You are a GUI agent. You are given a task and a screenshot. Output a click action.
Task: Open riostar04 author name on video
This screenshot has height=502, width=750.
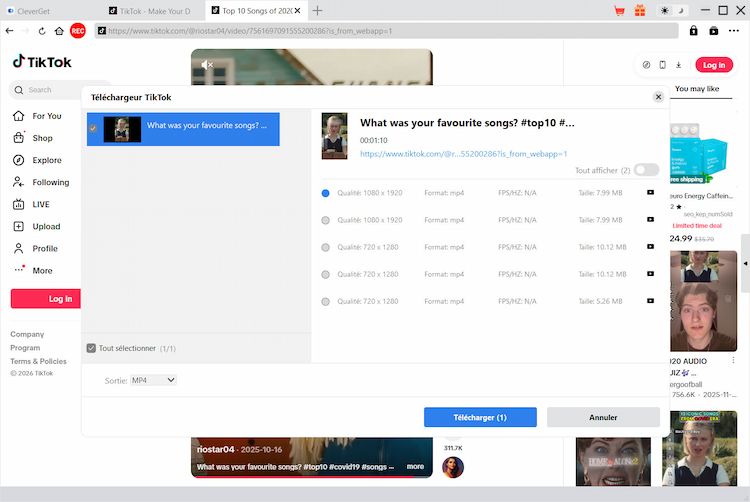(216, 449)
